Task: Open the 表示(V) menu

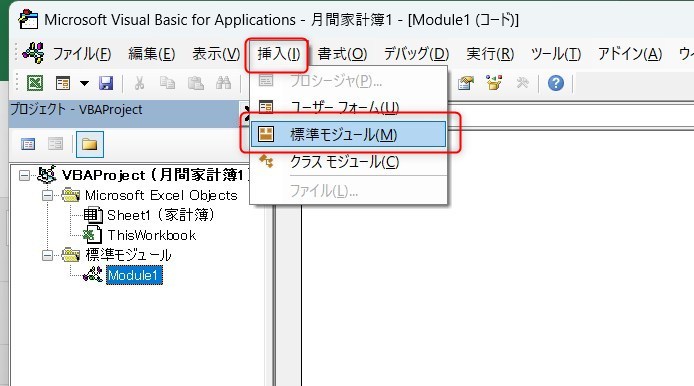Action: point(216,54)
